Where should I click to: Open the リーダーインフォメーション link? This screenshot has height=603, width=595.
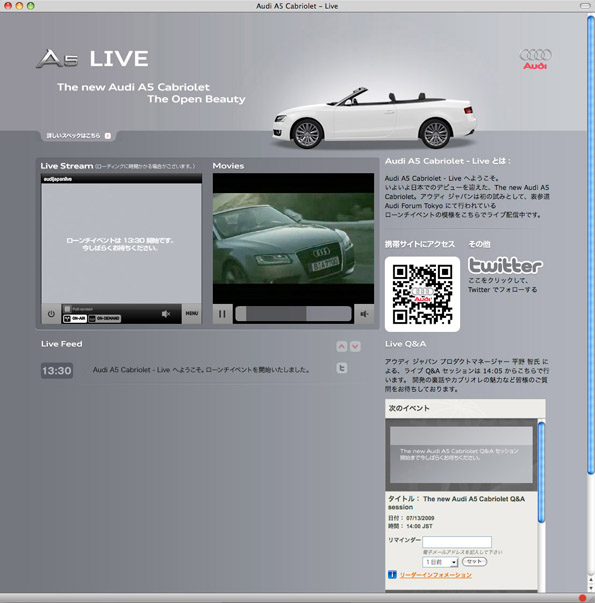click(435, 575)
